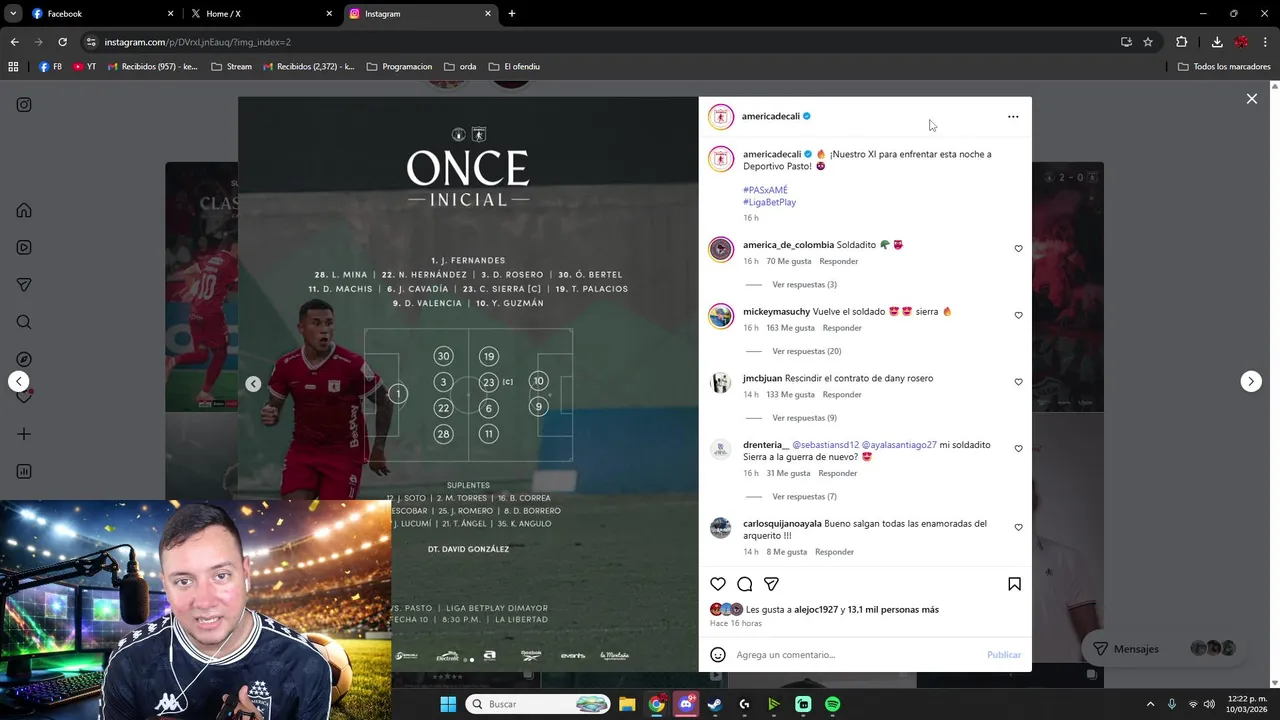Open Stream bookmarks folder

coord(231,67)
